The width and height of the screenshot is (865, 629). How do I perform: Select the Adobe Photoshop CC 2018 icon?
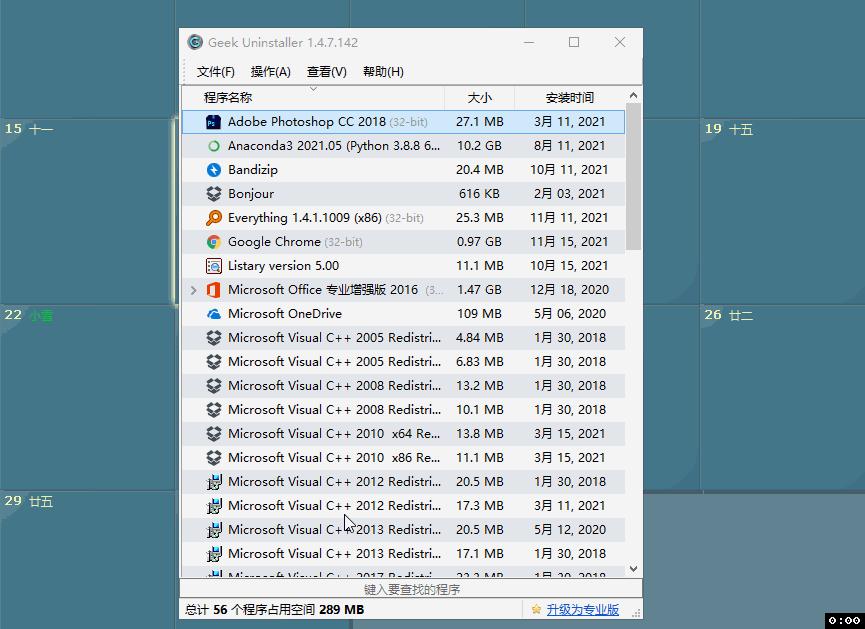[x=213, y=121]
